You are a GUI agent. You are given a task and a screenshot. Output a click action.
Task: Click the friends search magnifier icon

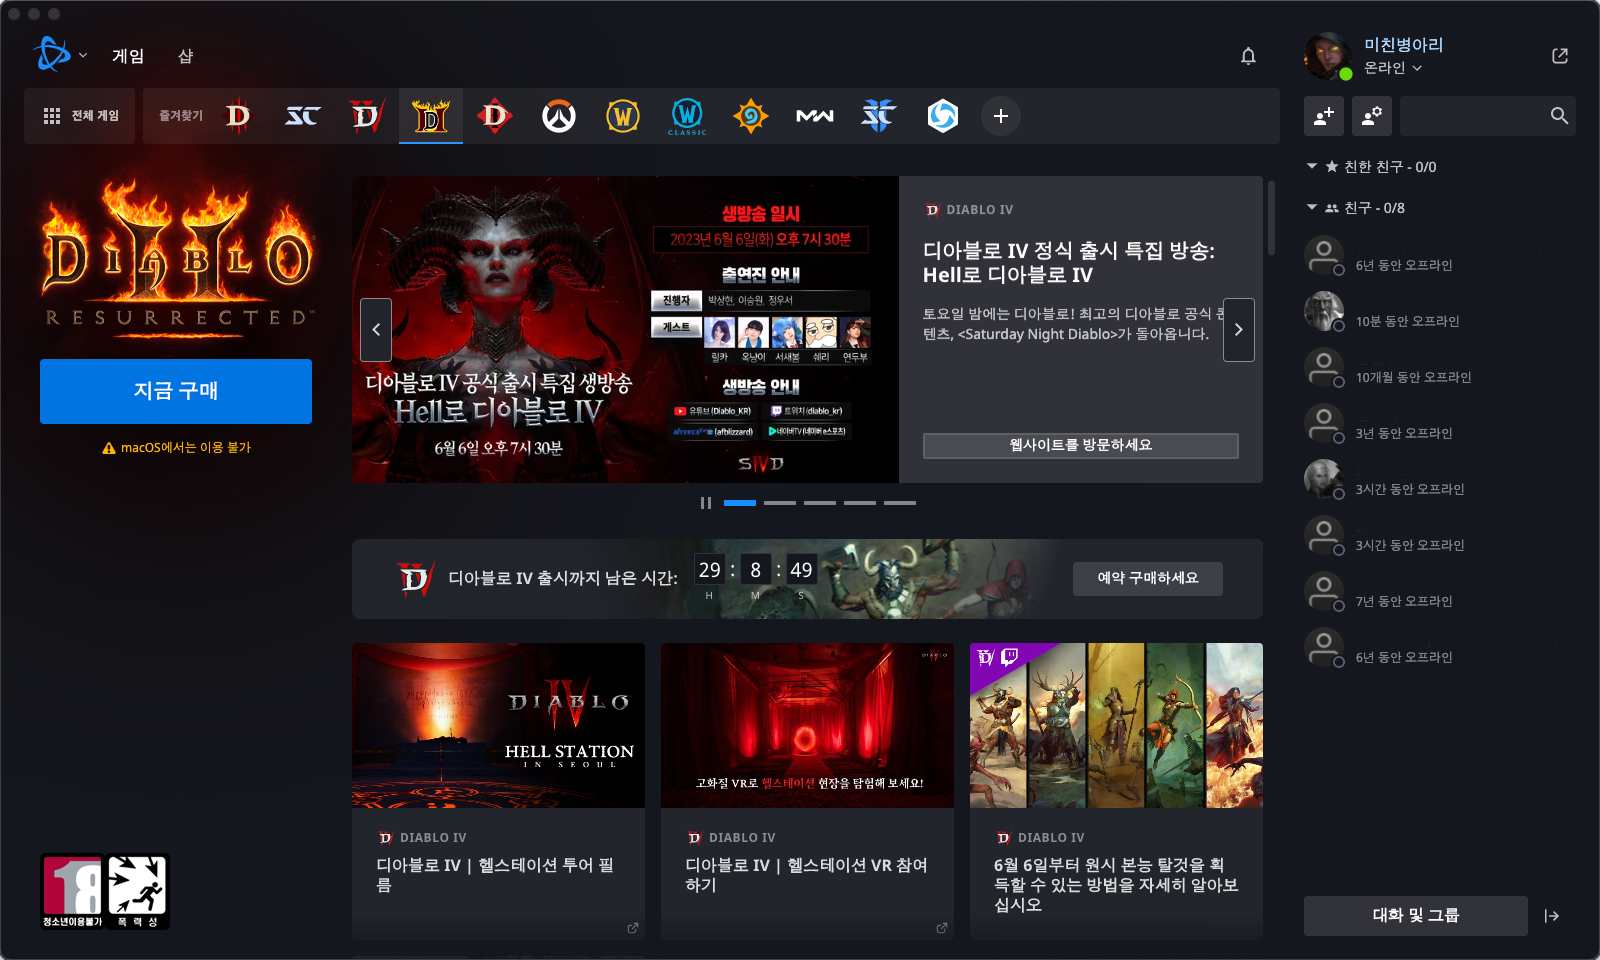[x=1559, y=116]
